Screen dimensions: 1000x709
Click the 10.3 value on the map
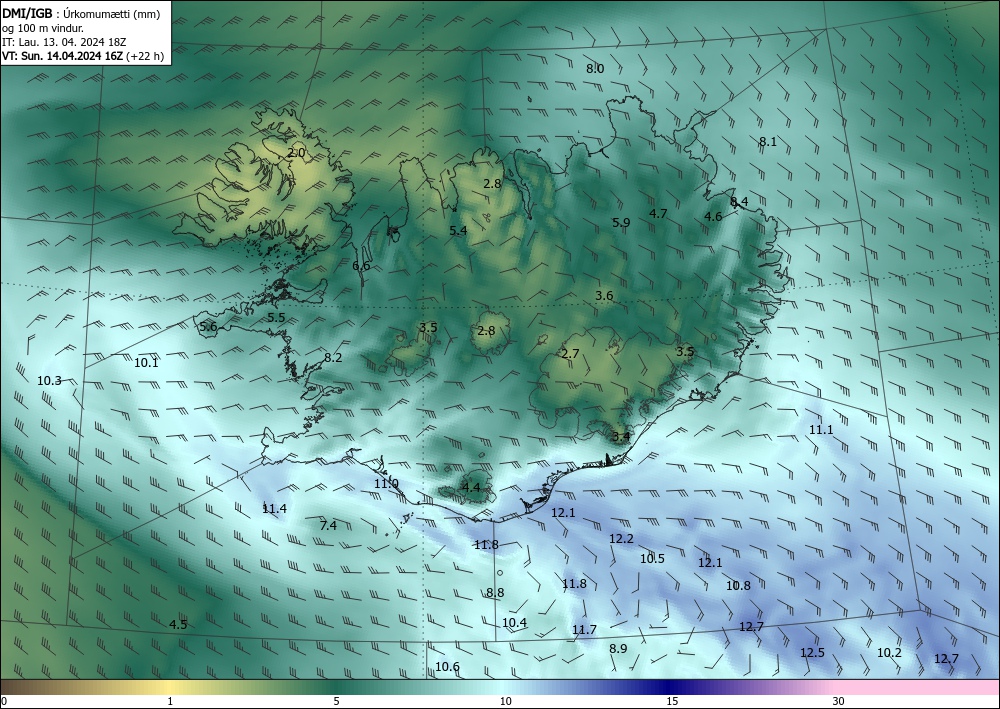tap(49, 381)
